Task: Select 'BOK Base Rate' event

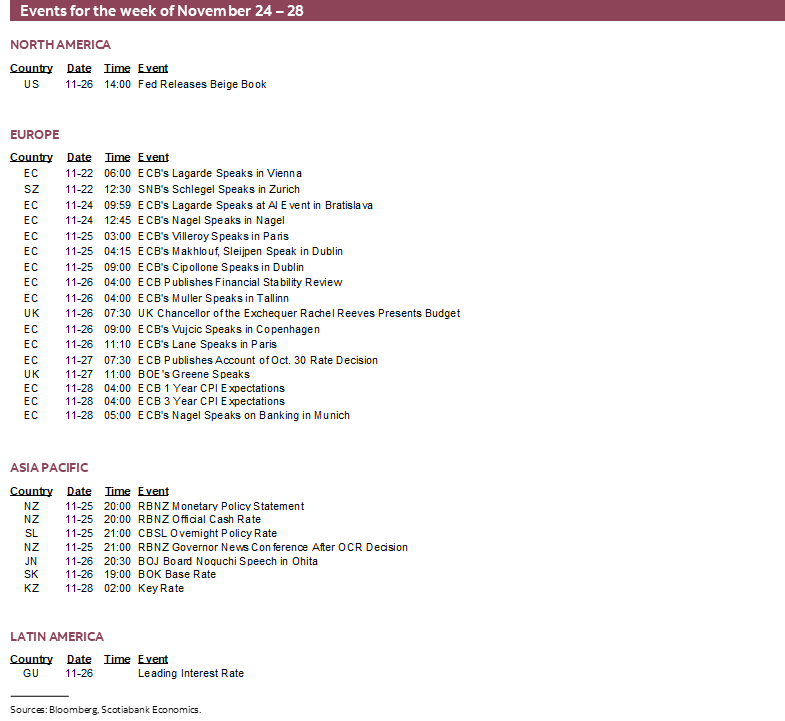Action: click(x=177, y=575)
